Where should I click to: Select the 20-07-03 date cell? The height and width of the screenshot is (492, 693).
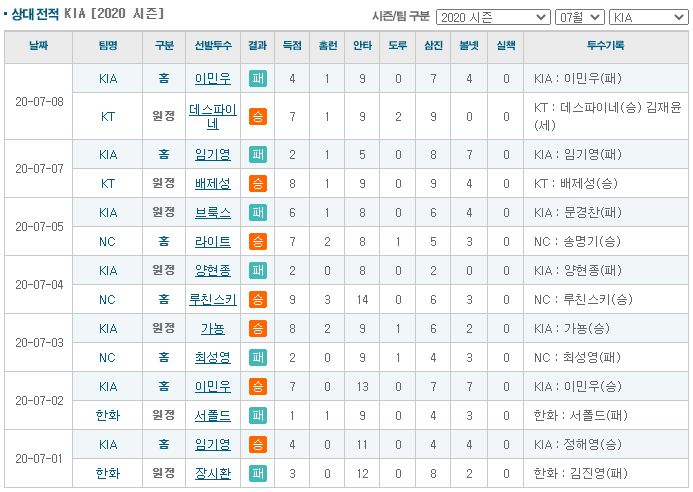39,343
